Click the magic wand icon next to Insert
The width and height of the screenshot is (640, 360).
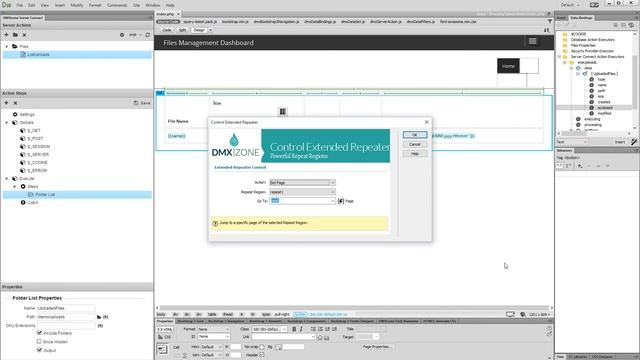[x=633, y=142]
